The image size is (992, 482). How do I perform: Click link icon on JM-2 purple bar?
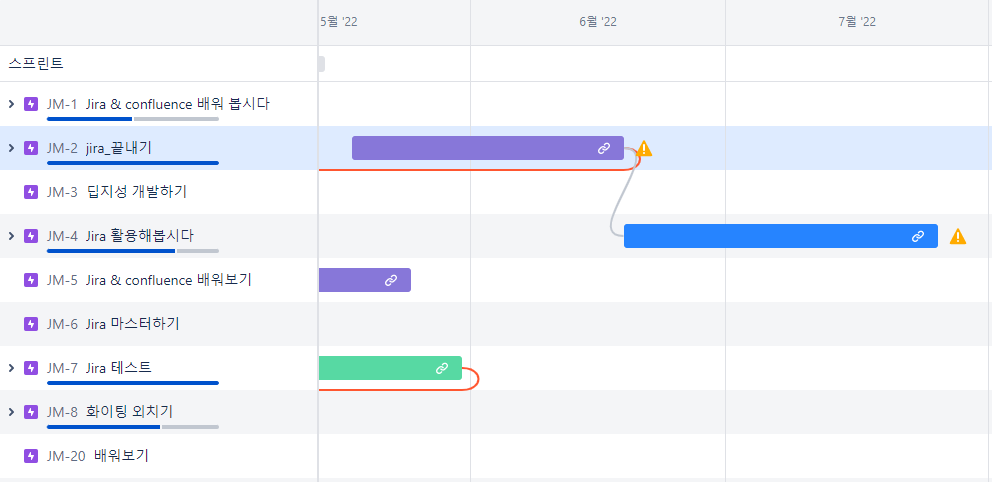[x=604, y=148]
